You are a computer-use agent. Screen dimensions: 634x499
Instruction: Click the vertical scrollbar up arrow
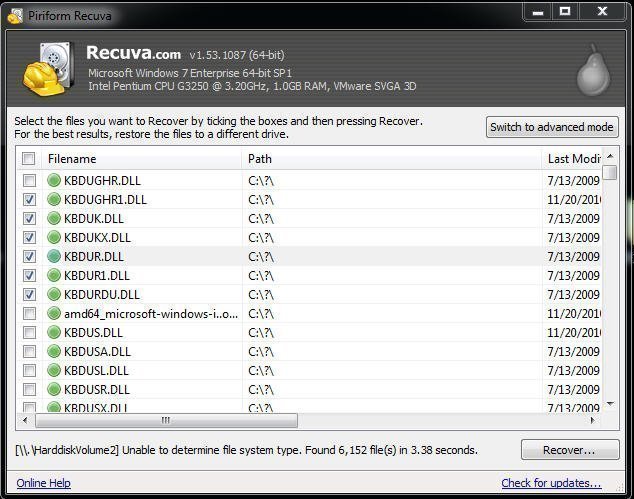[x=610, y=156]
